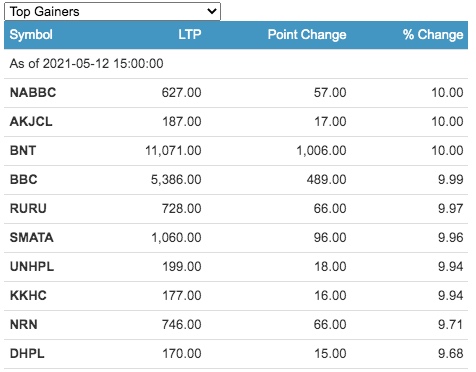The height and width of the screenshot is (372, 476).
Task: Sort by LTP column header
Action: point(190,34)
